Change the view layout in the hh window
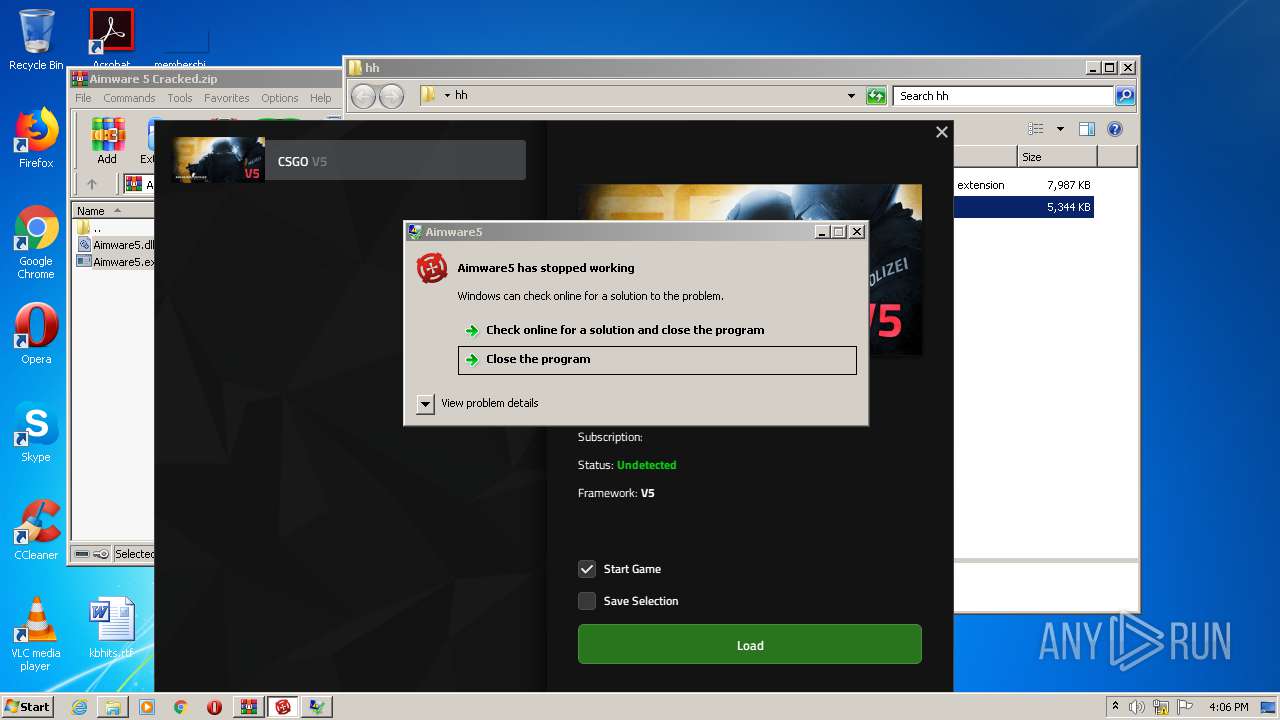The width and height of the screenshot is (1280, 720). click(x=1036, y=129)
